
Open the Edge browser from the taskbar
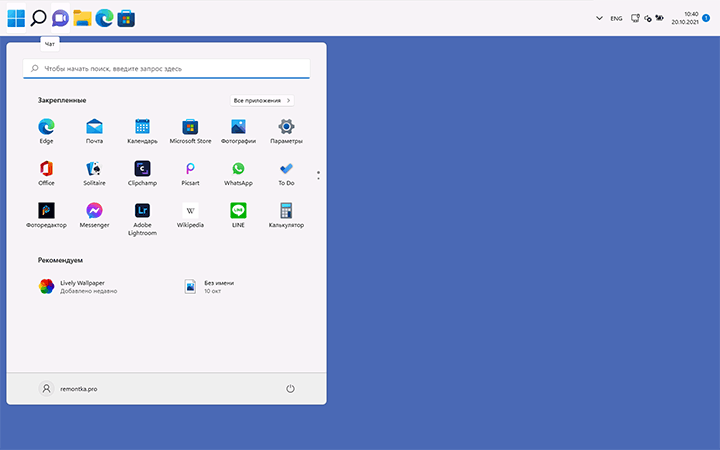104,18
